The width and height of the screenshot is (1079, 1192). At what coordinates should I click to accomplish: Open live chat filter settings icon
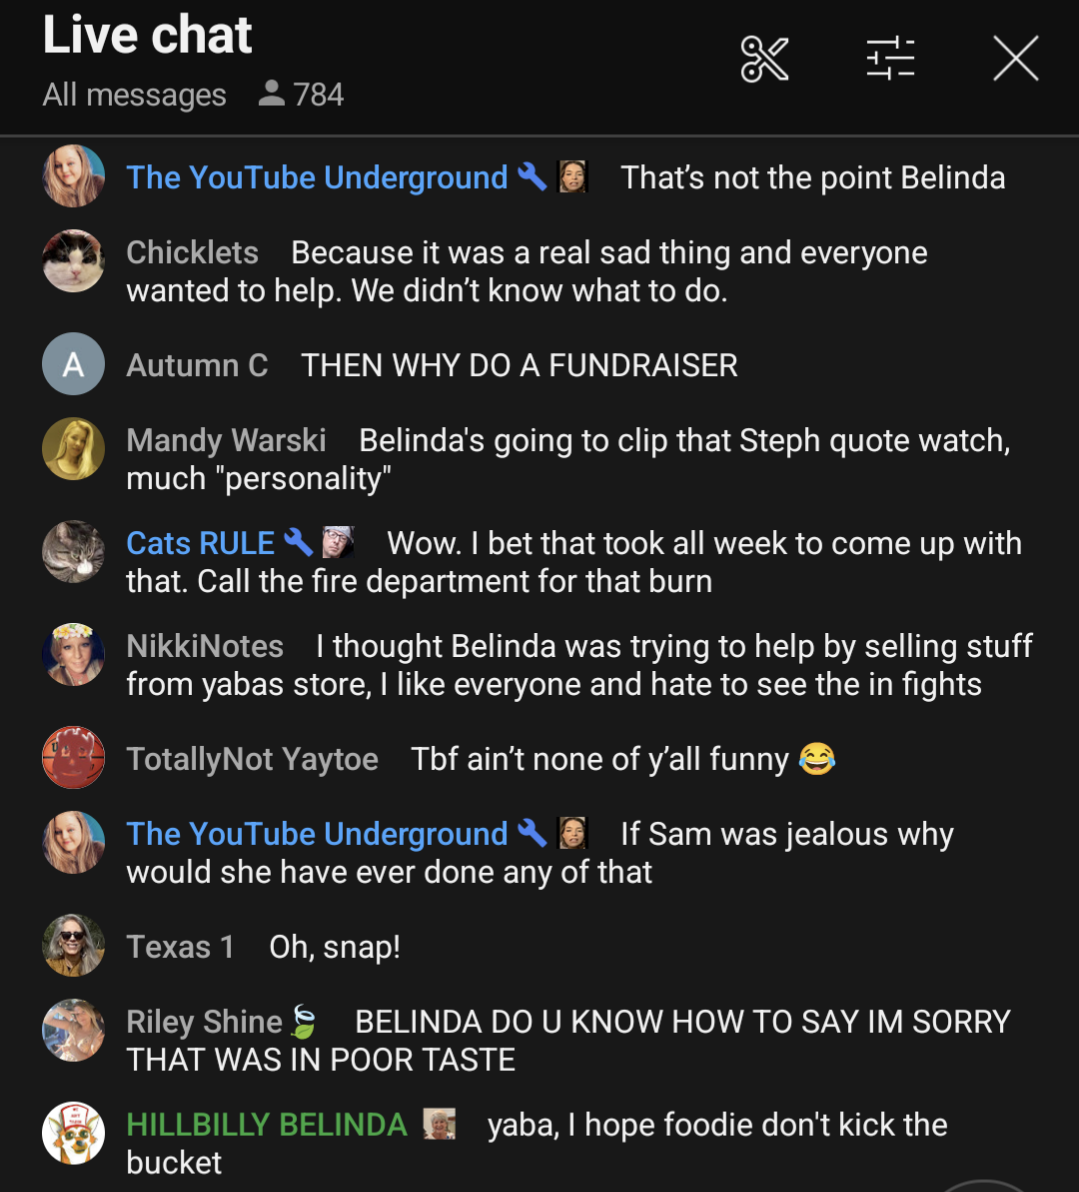coord(890,58)
